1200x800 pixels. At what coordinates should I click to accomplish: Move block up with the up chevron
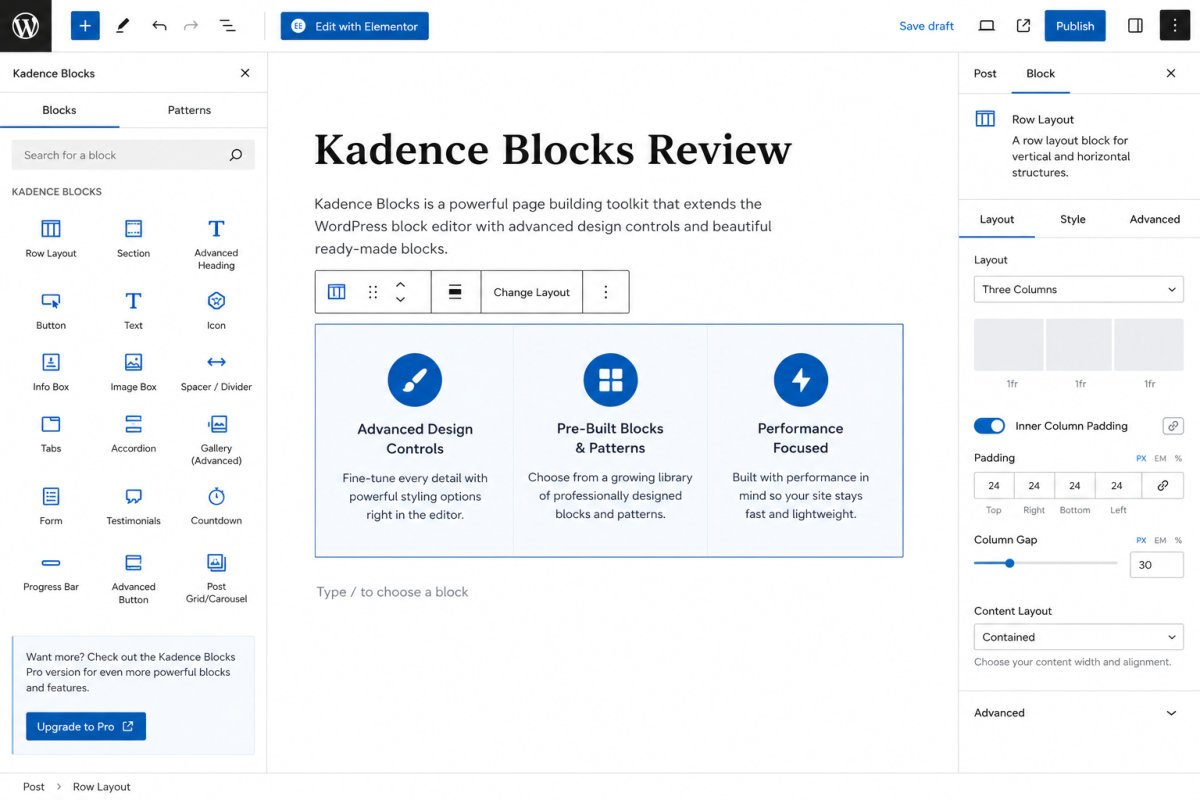(400, 284)
